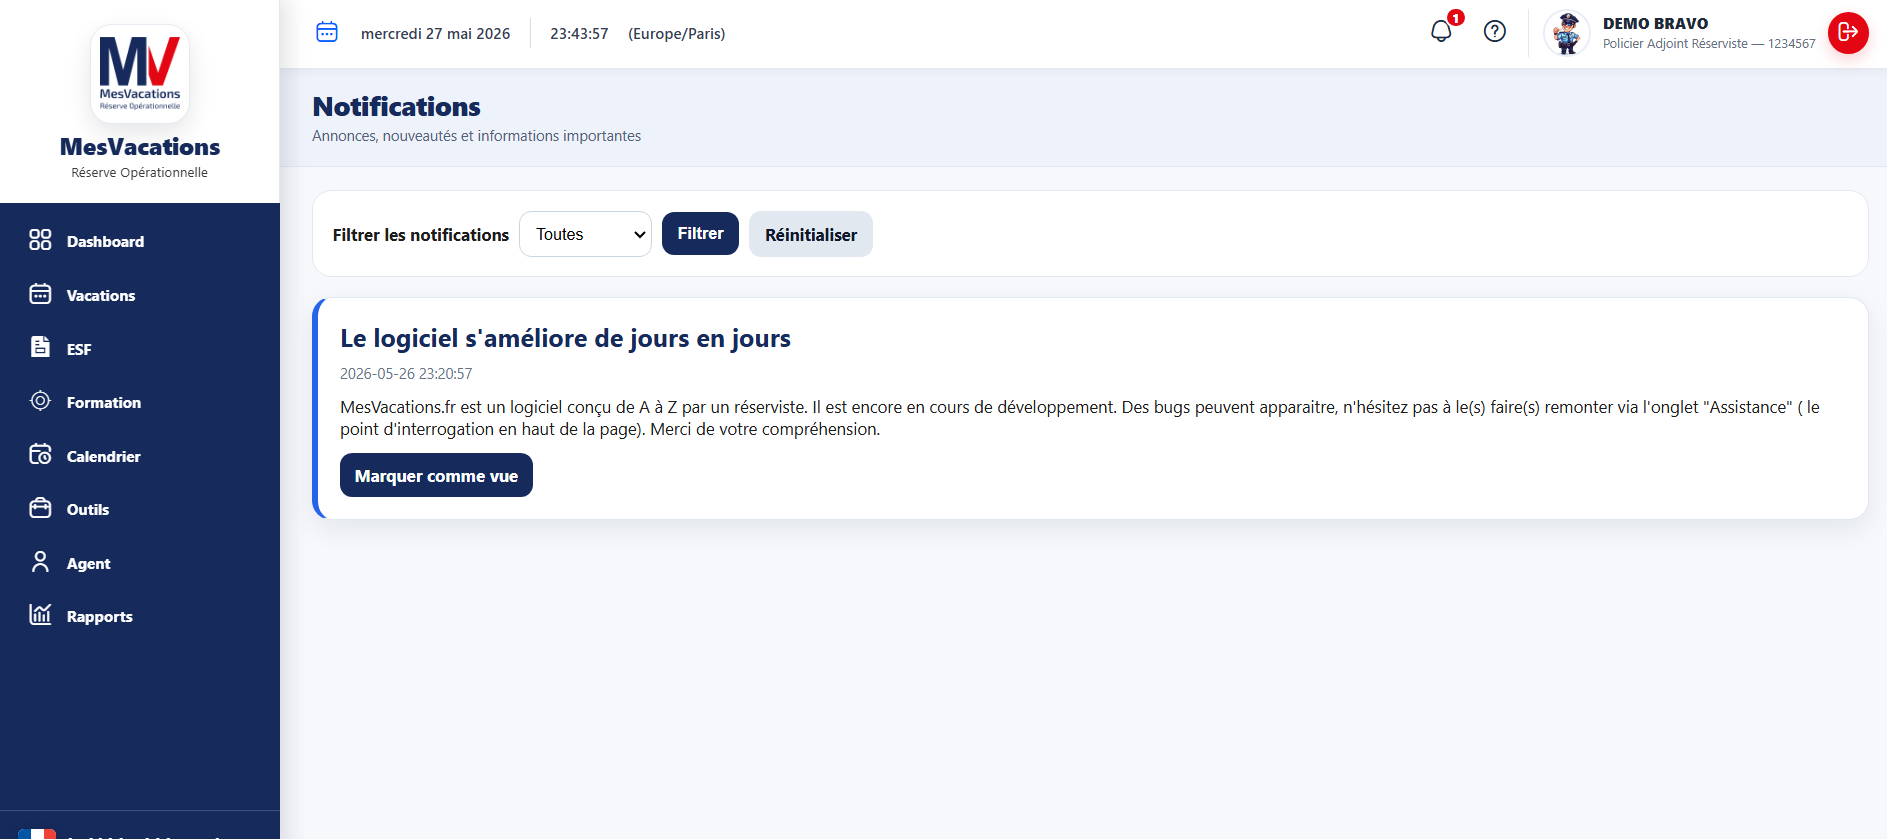
Task: Click the Calendrier clock-calendar icon
Action: pos(40,455)
